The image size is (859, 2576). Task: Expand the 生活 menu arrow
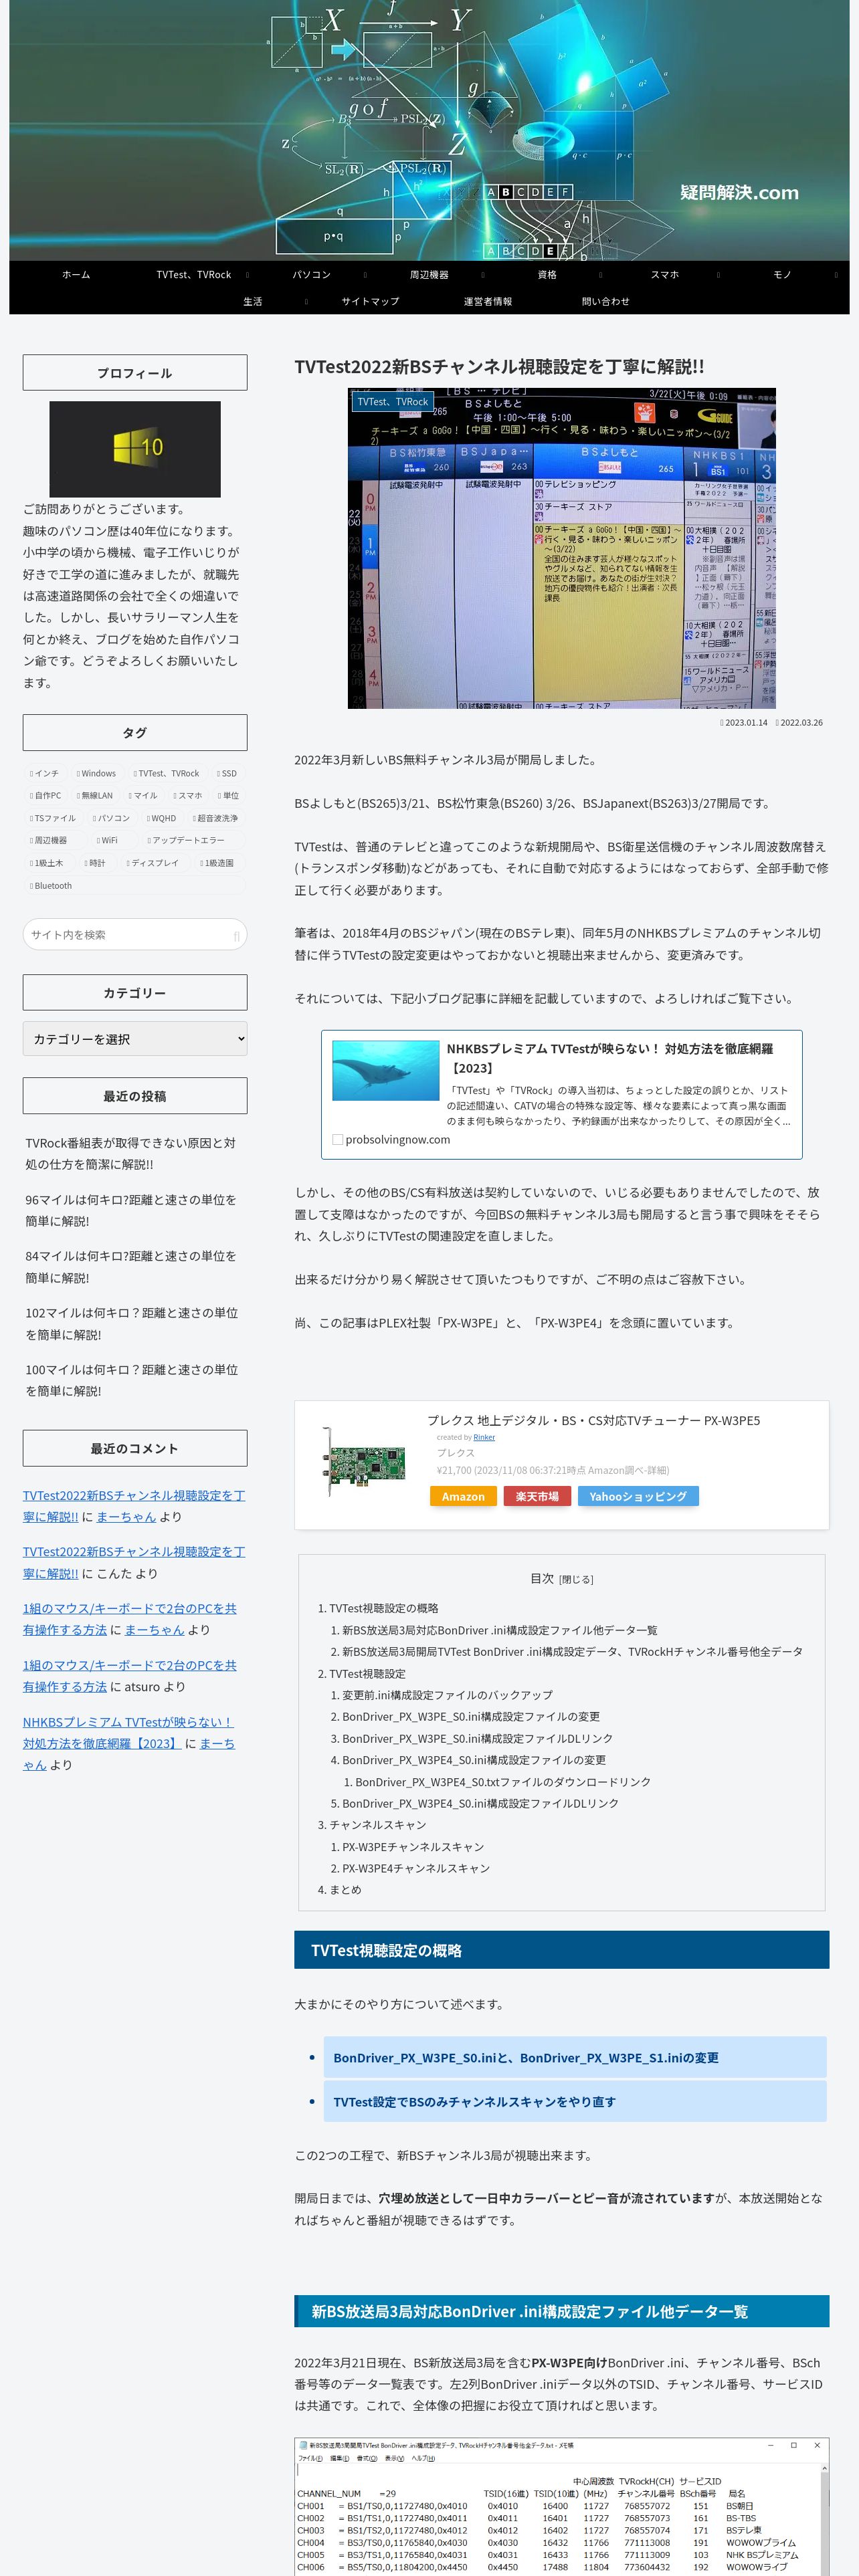click(306, 301)
